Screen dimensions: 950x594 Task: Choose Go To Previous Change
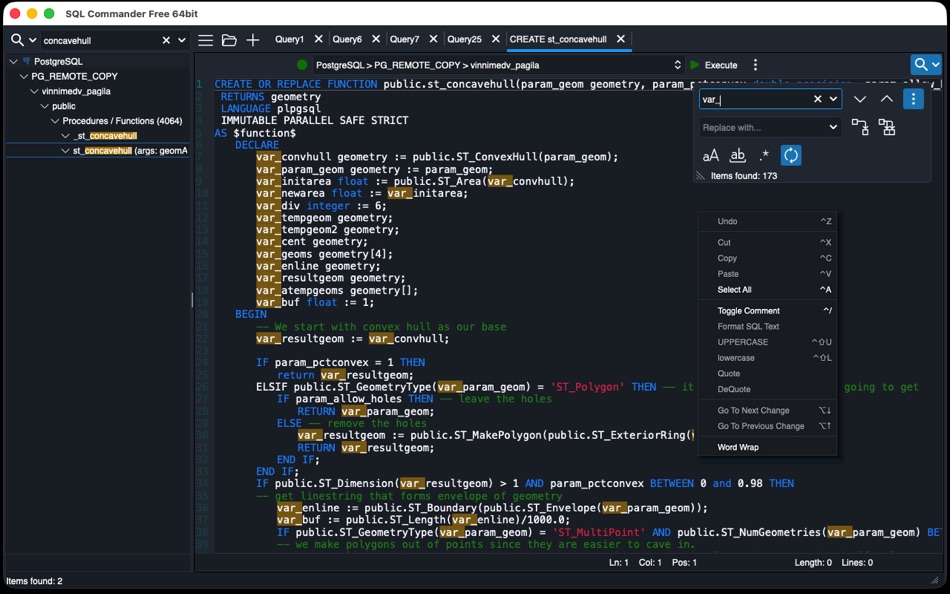(767, 426)
